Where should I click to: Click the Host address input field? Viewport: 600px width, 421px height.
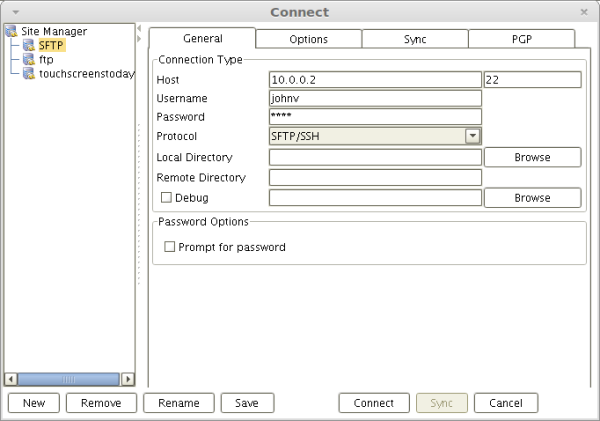(x=375, y=80)
